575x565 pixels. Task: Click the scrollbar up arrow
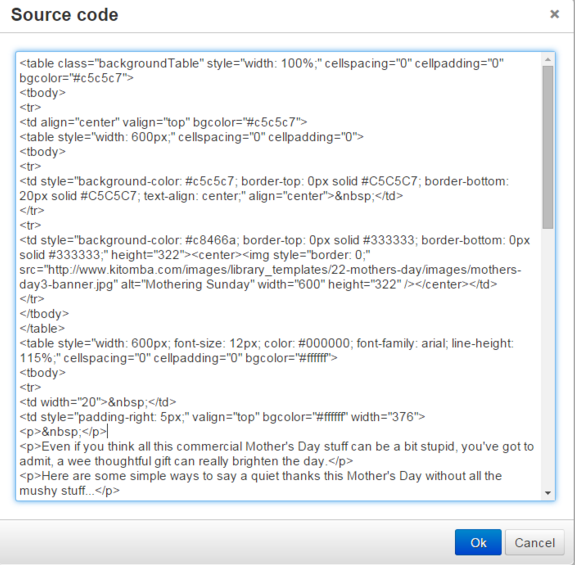pos(548,59)
